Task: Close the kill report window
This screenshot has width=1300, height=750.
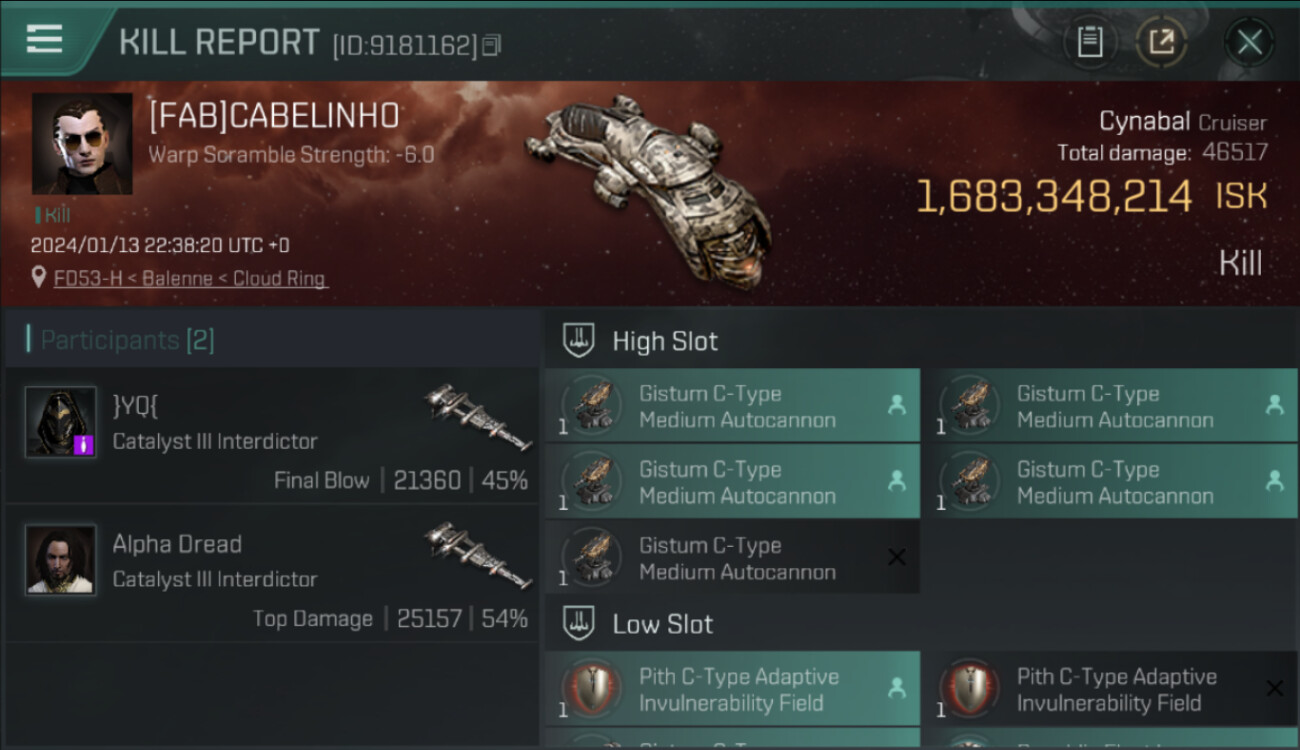Action: tap(1249, 42)
